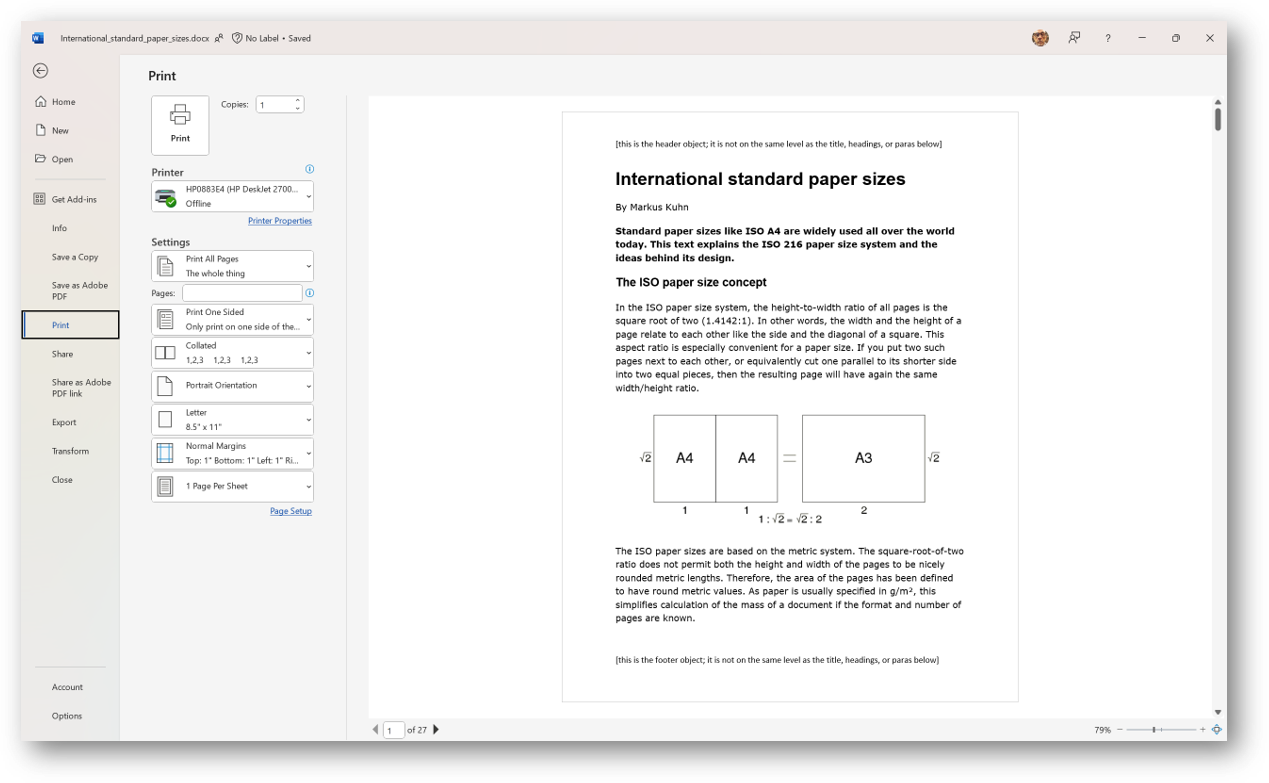Click the info icon next to the Pages field
The width and height of the screenshot is (1269, 783).
310,292
